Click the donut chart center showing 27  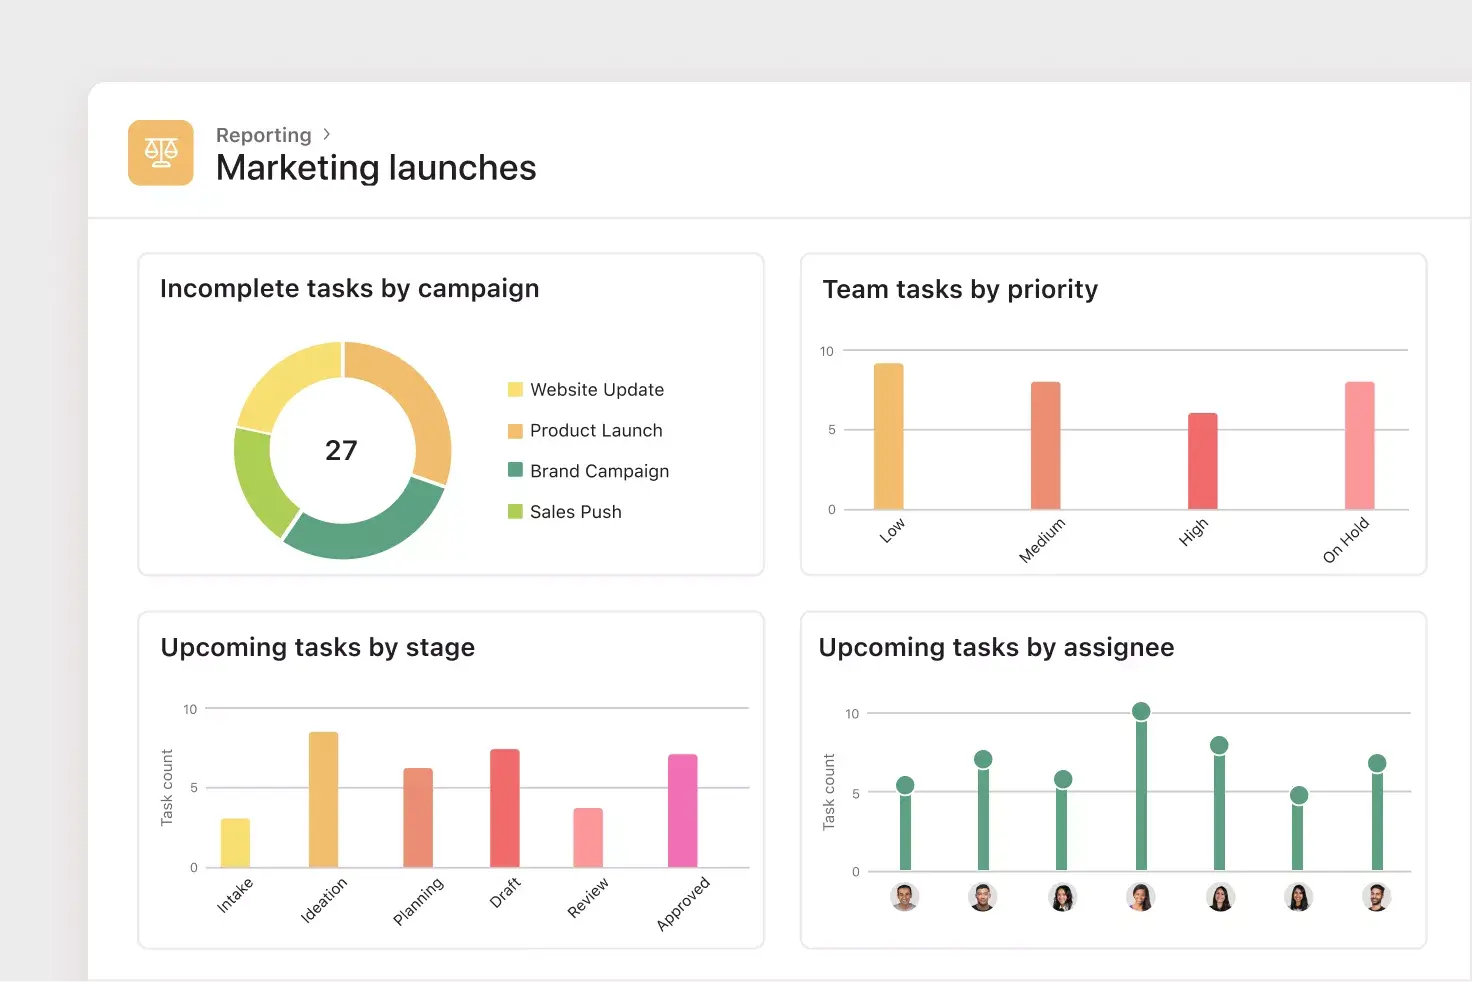343,450
